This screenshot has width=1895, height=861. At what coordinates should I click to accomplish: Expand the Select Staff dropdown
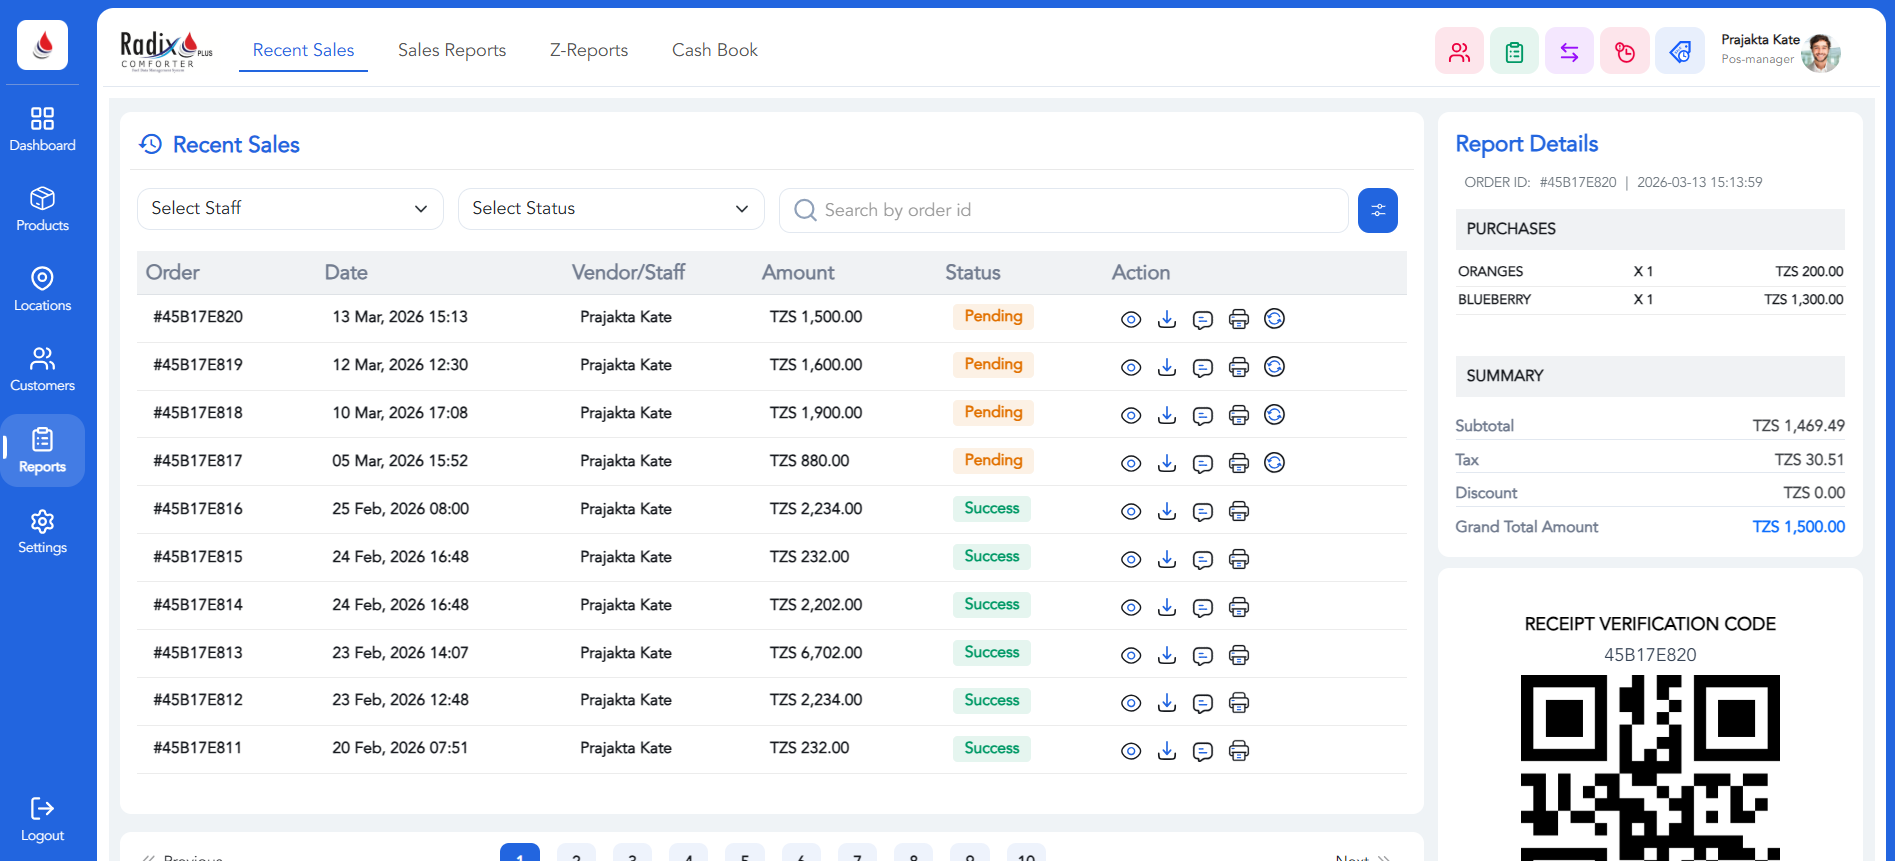[289, 209]
